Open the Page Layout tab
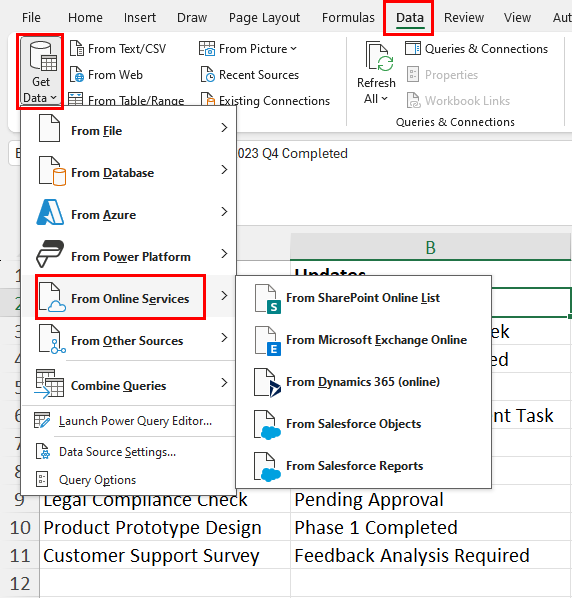572x598 pixels. click(264, 18)
